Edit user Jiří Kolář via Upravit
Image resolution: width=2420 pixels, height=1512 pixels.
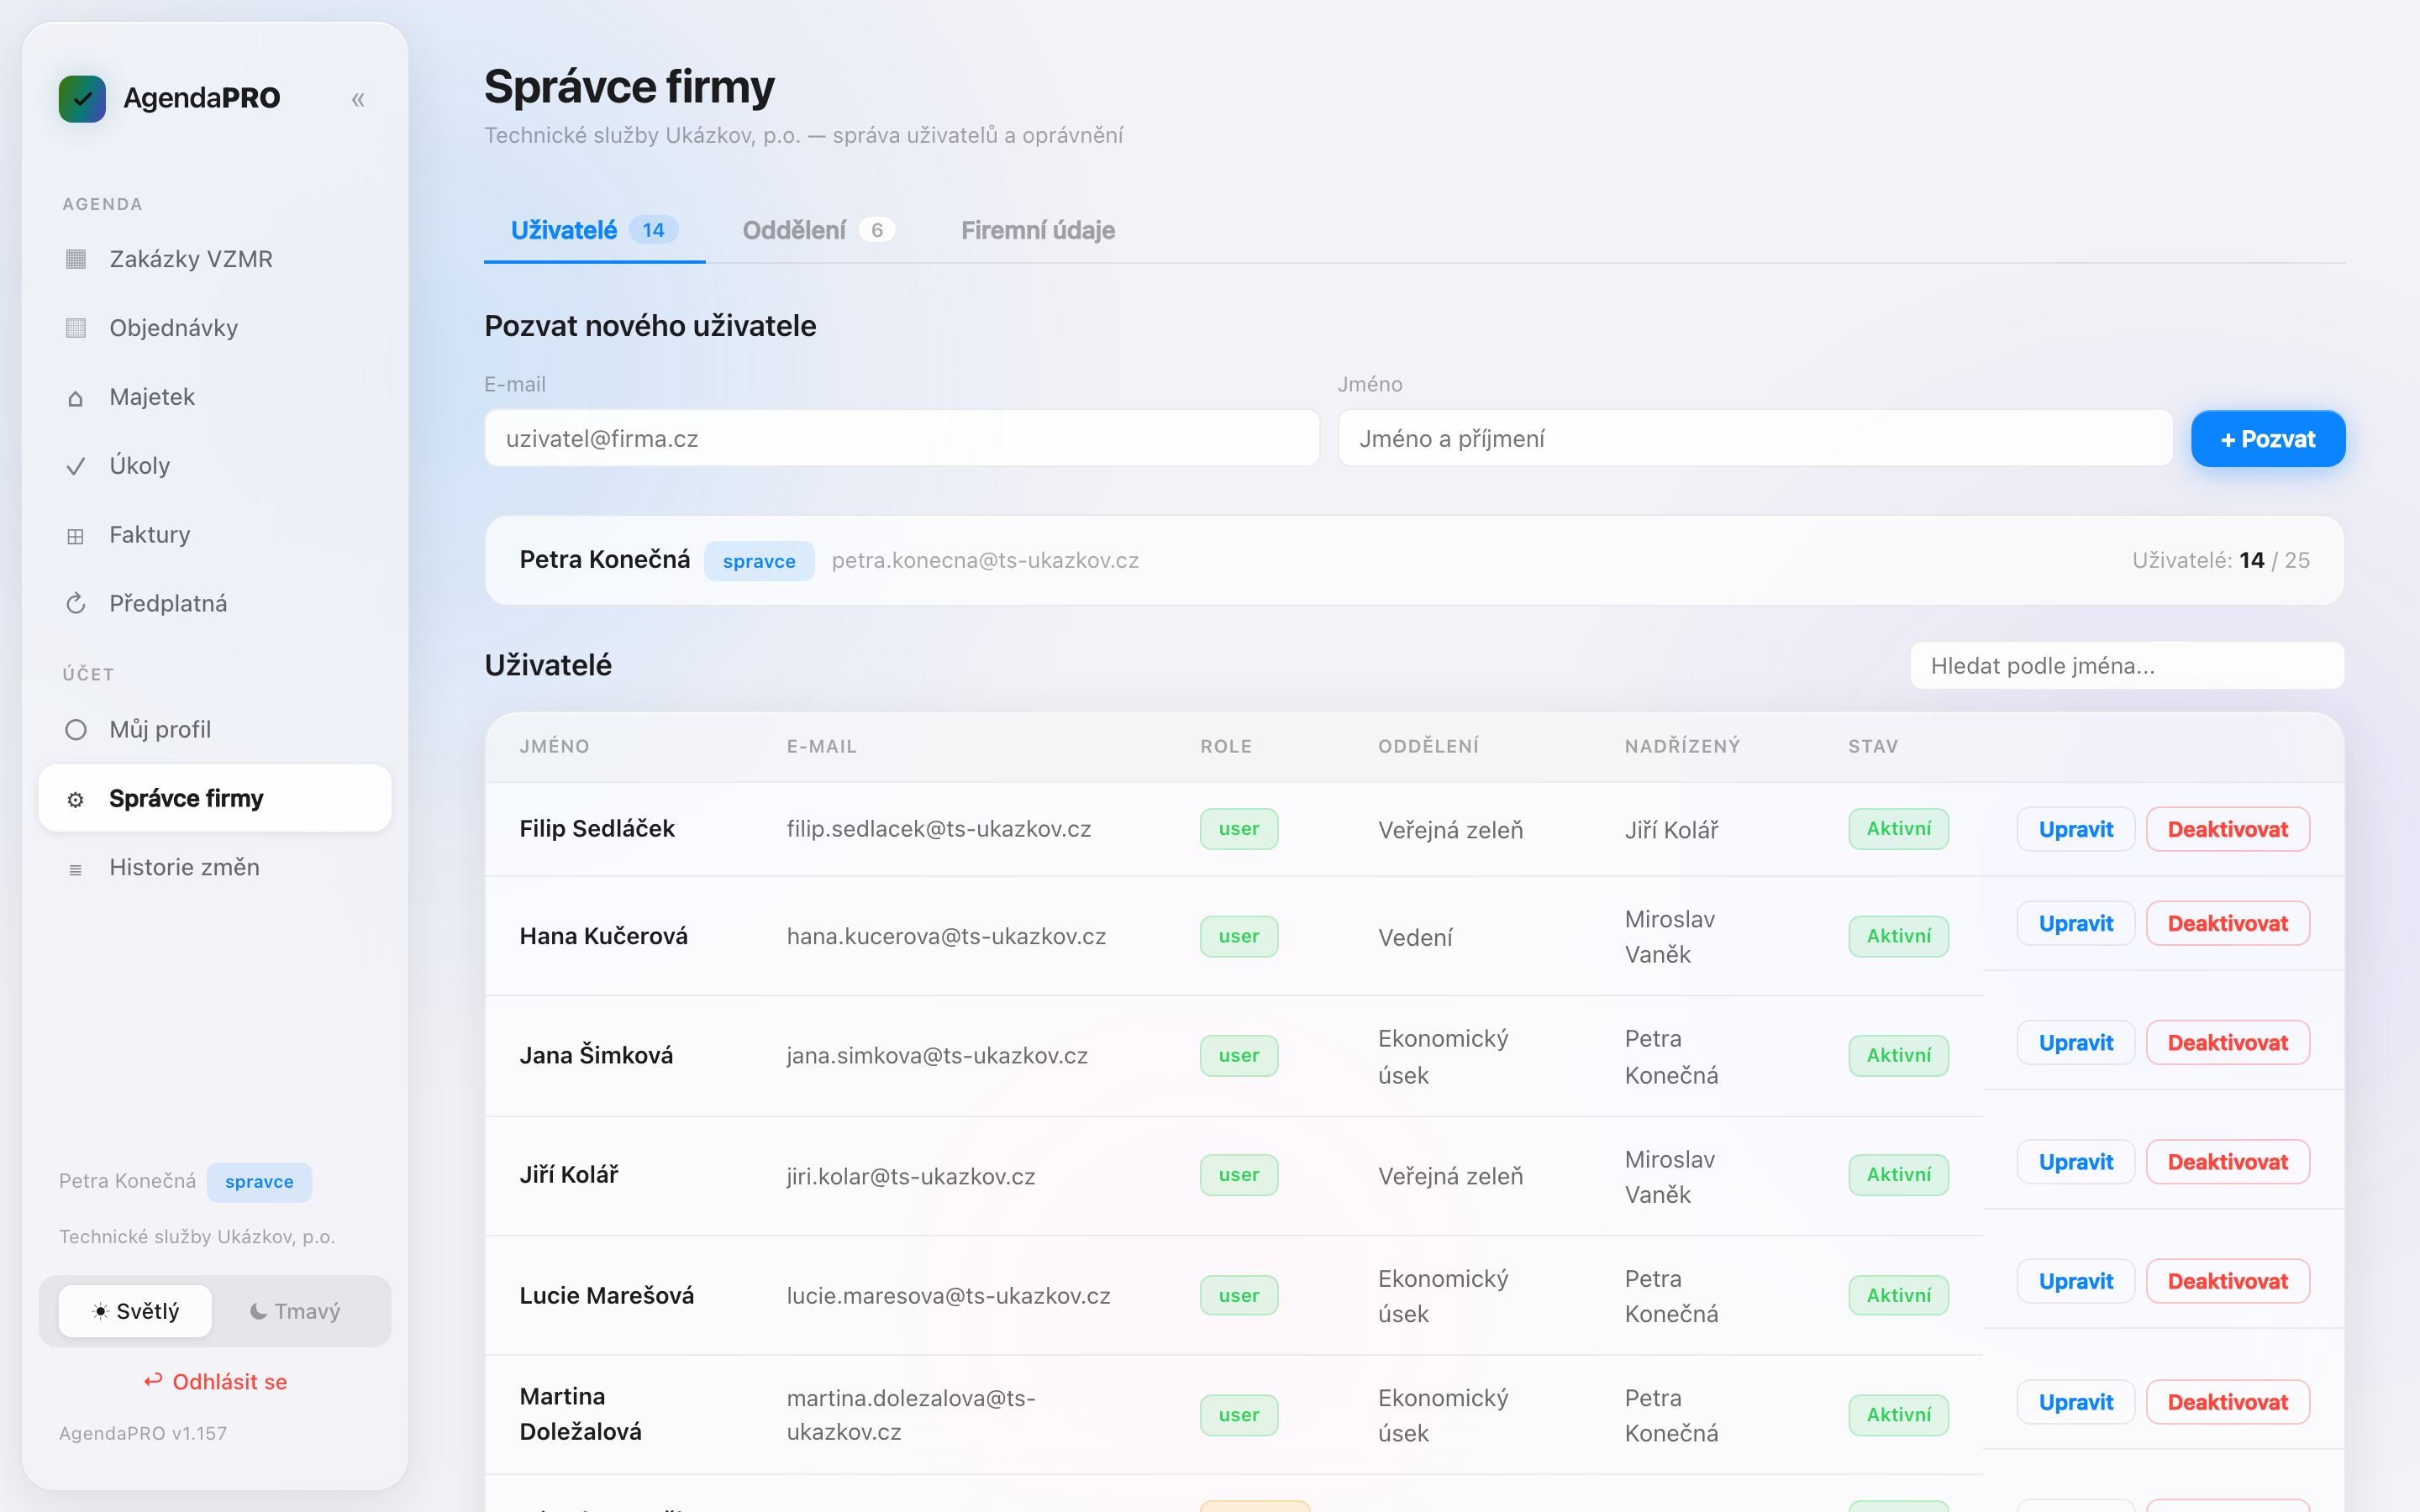coord(2075,1162)
